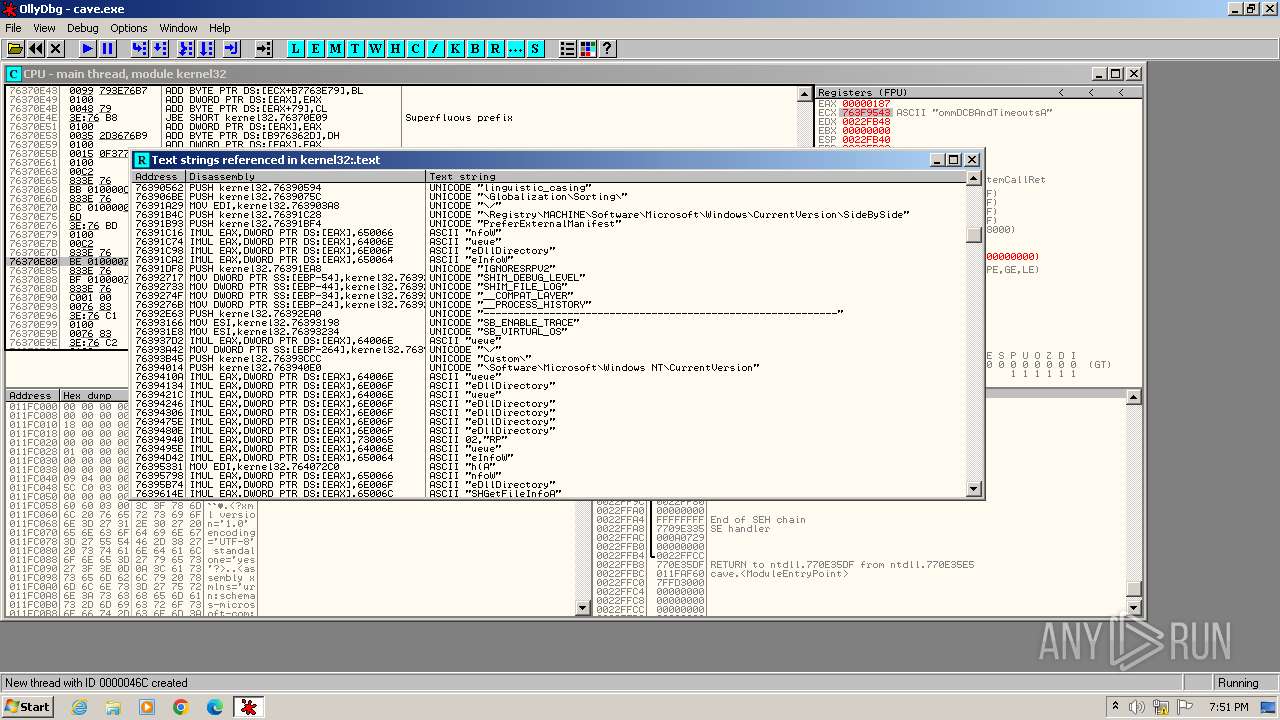Show Breakpoints window with B button

point(476,48)
